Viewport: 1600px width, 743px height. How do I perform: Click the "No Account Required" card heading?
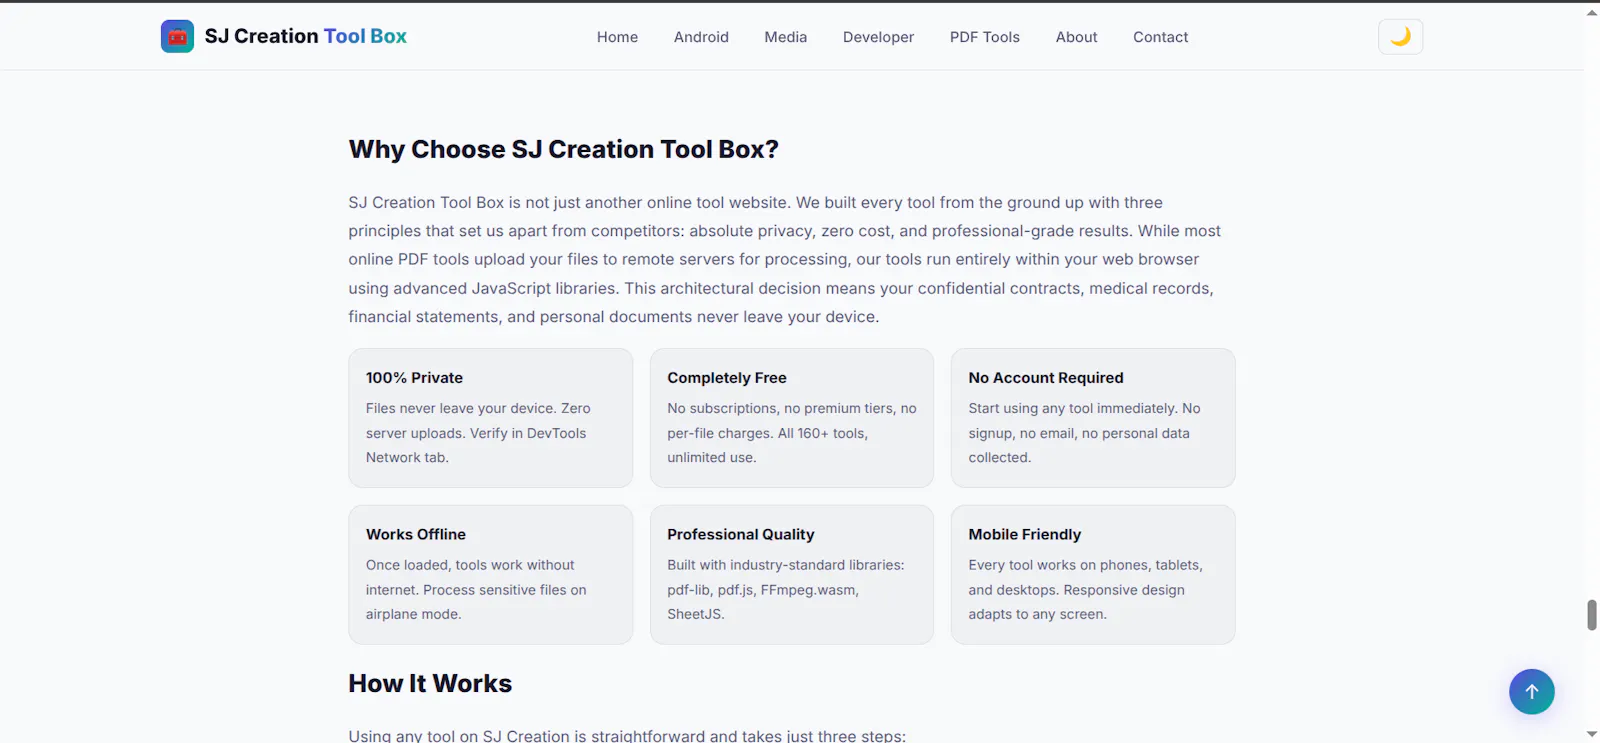[x=1046, y=378]
